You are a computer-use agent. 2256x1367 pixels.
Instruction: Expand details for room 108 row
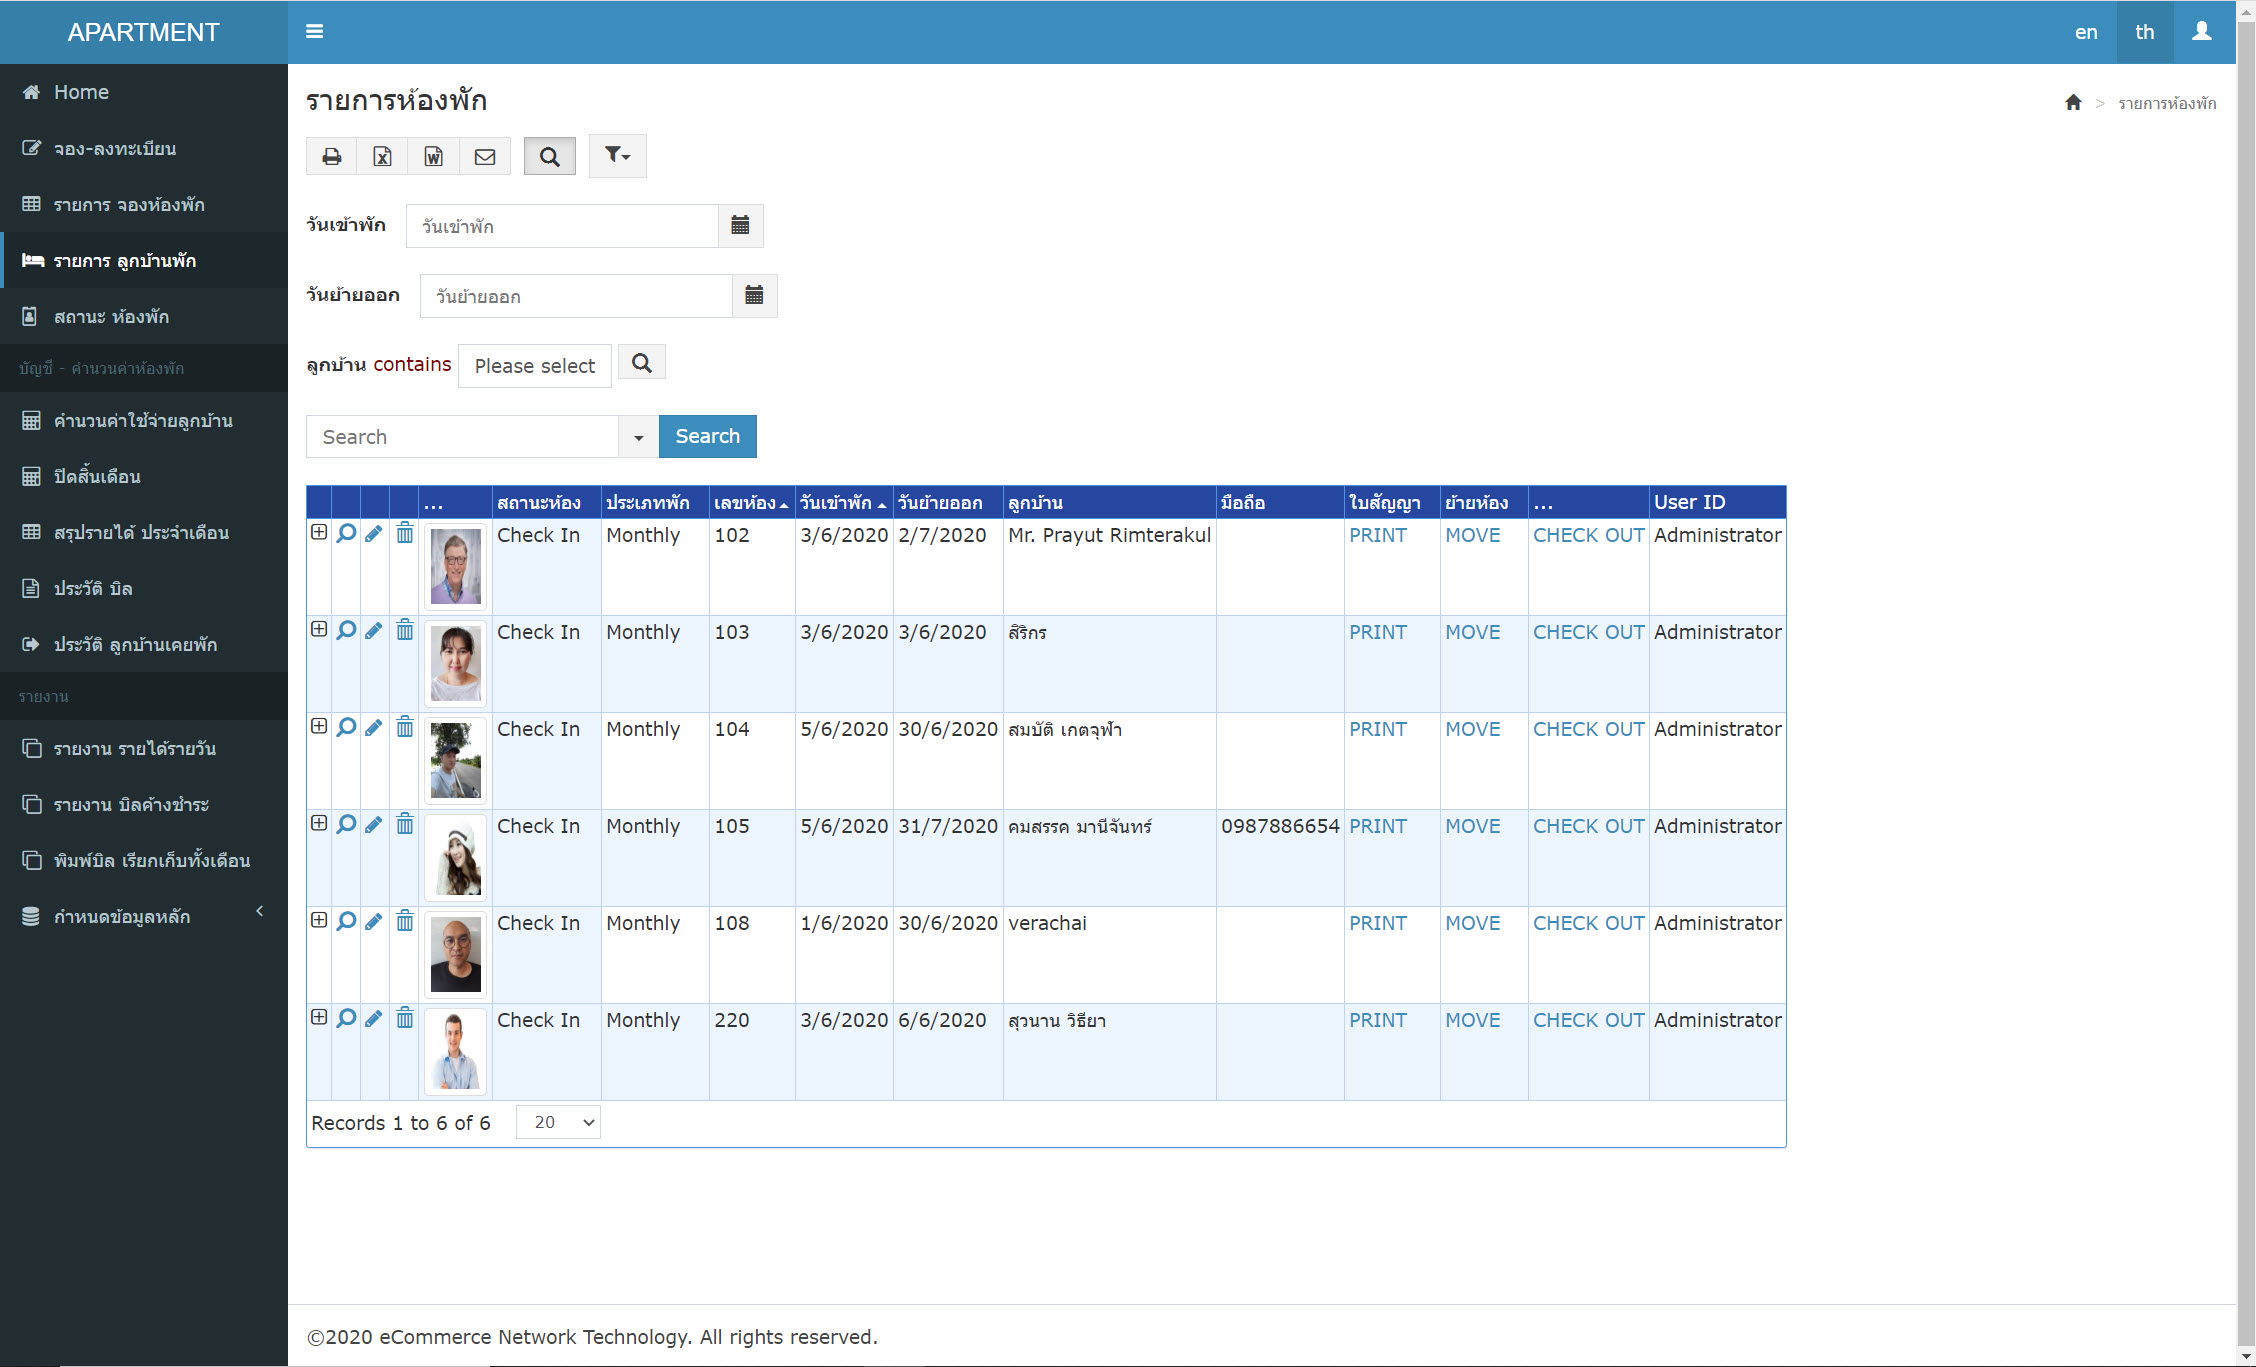pyautogui.click(x=319, y=921)
